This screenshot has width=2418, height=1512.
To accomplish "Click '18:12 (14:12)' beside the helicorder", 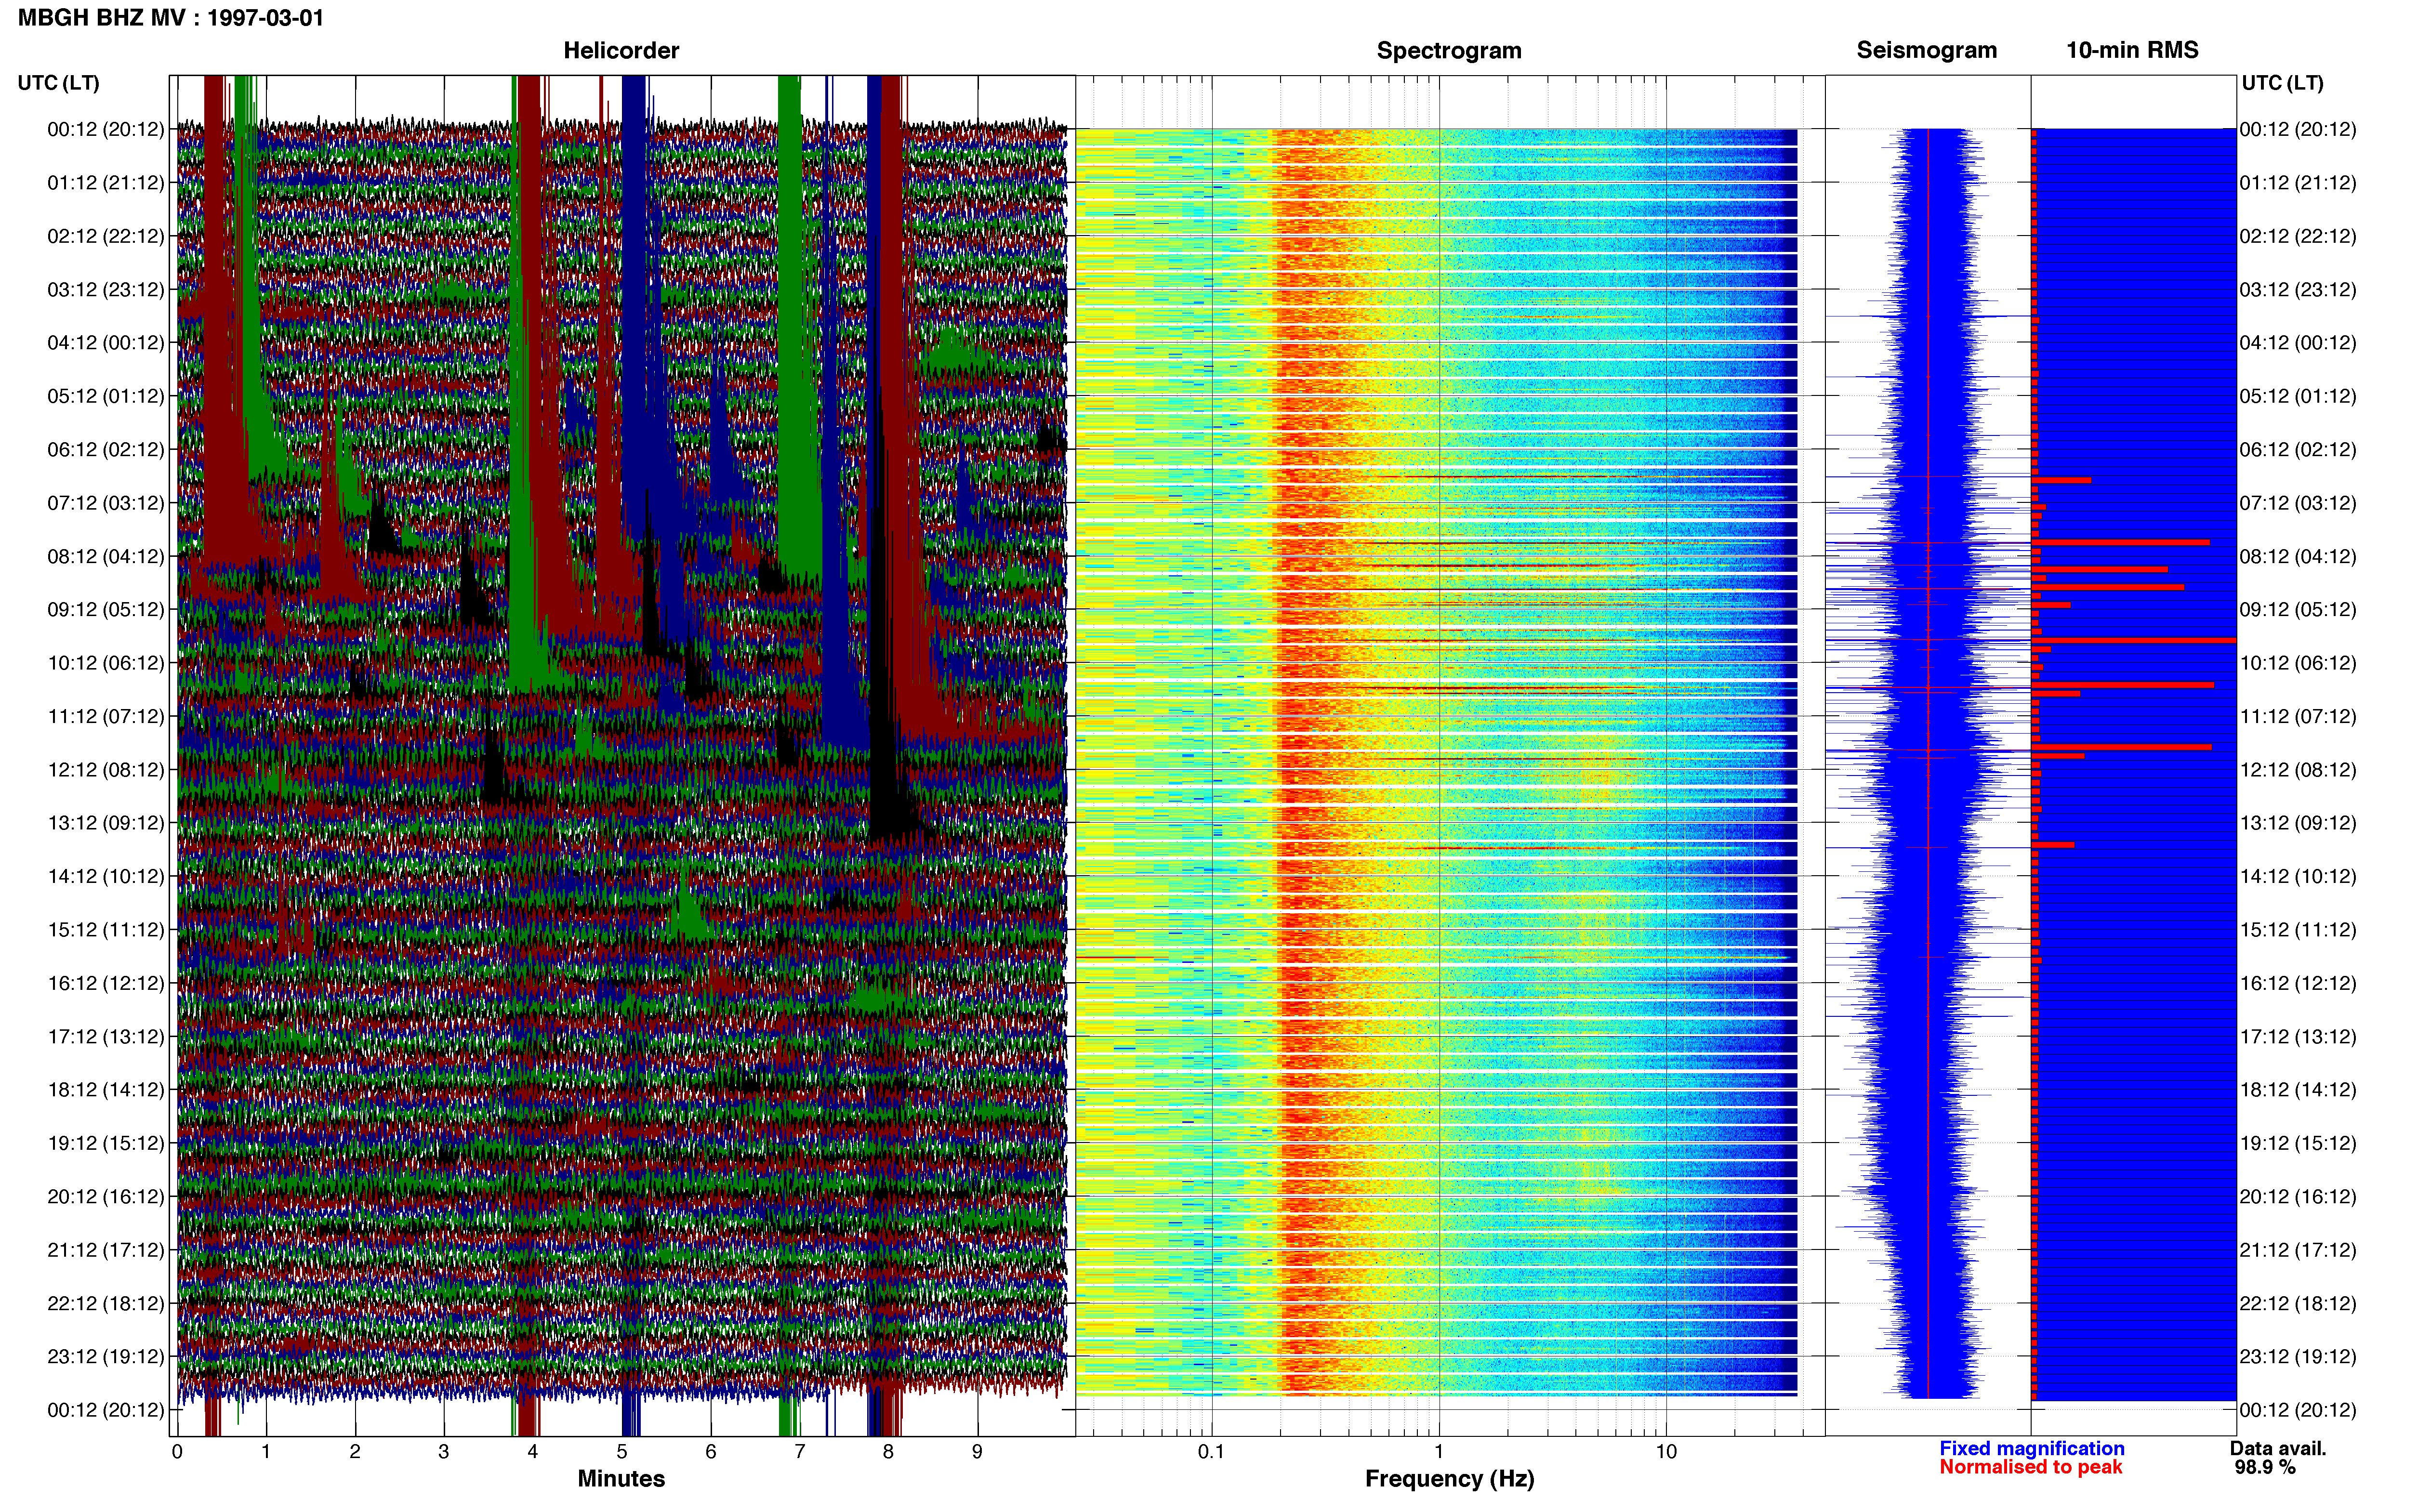I will (106, 1090).
